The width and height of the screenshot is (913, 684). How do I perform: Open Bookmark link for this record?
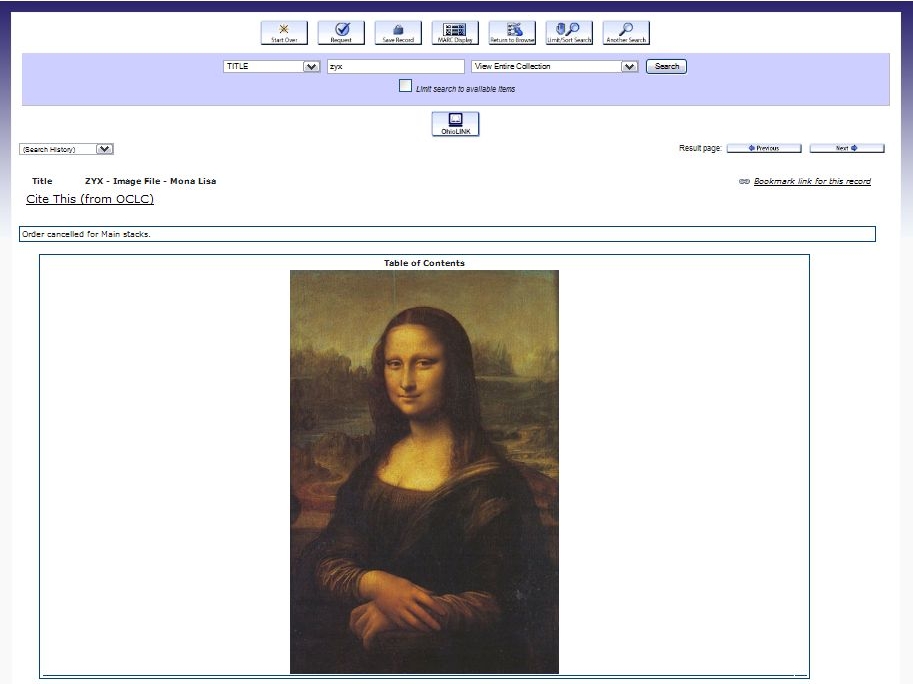tap(812, 182)
